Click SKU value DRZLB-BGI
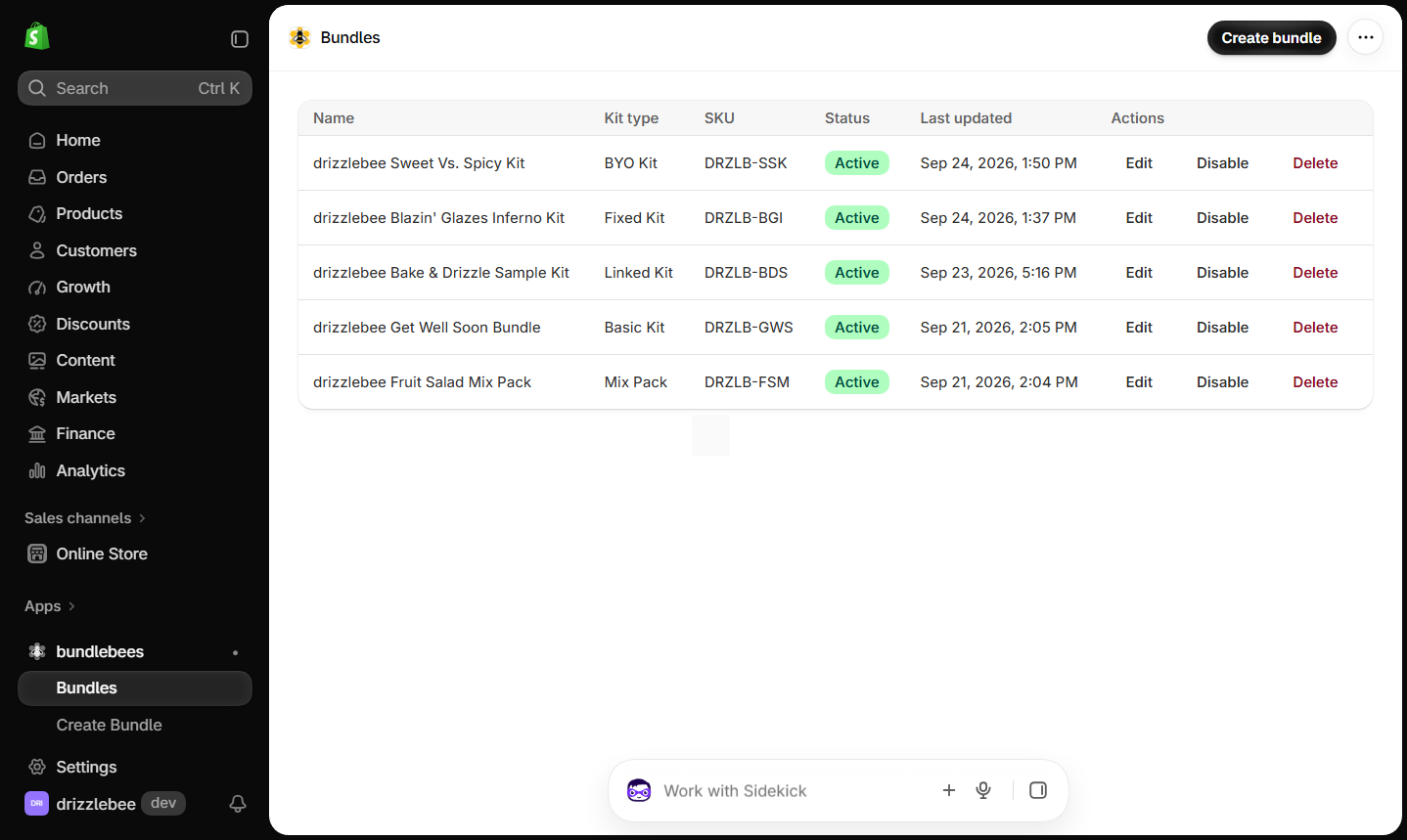1407x840 pixels. tap(745, 218)
